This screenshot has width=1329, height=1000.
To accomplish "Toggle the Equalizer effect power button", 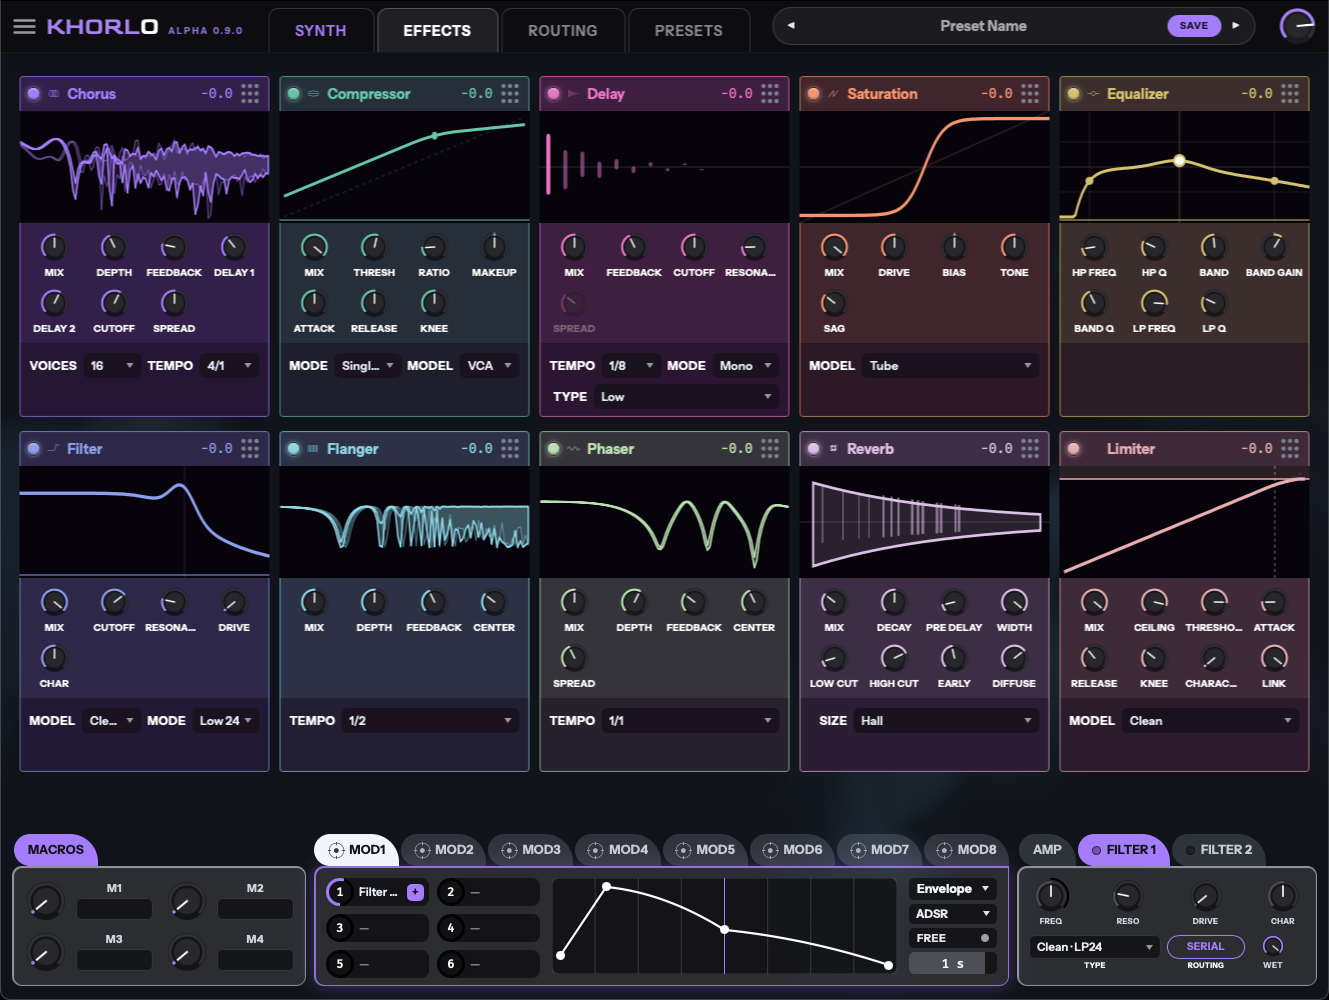I will 1074,93.
